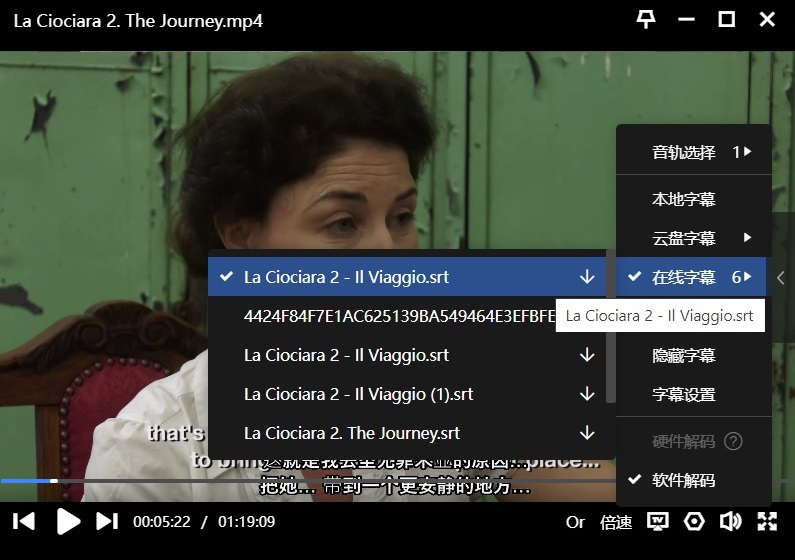Download the La Ciociara 2. The Journey.srt subtitle
Viewport: 795px width, 560px height.
click(587, 433)
